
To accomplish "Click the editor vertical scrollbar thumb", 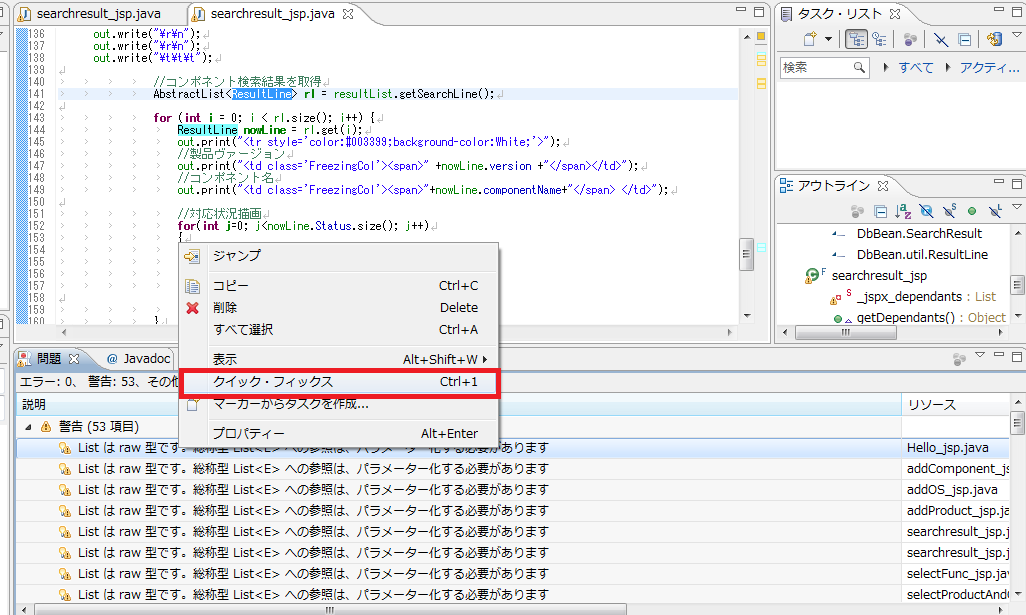I will [x=747, y=255].
